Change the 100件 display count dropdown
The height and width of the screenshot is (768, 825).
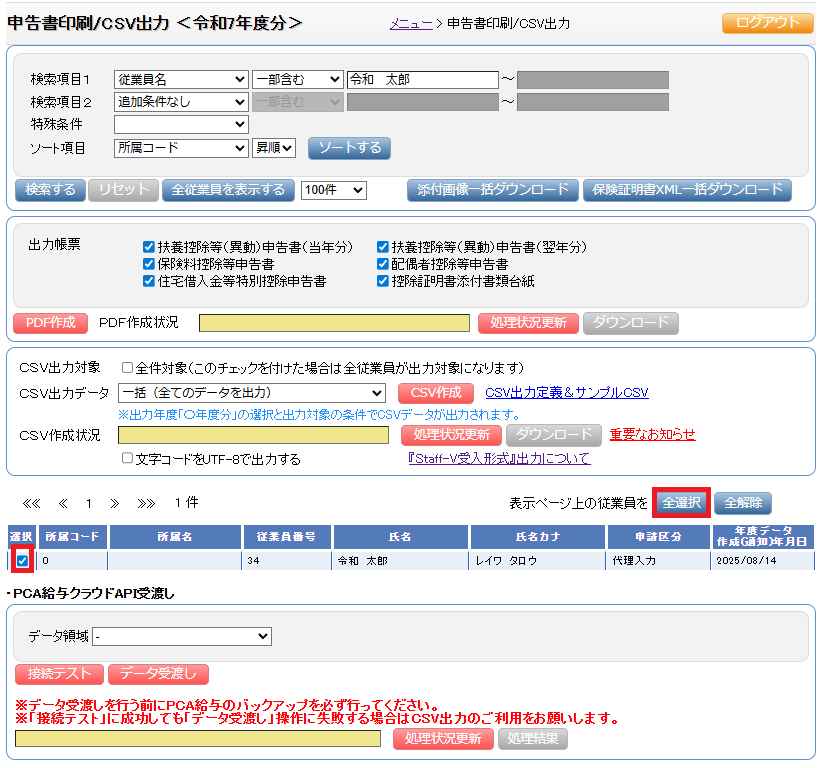point(334,190)
